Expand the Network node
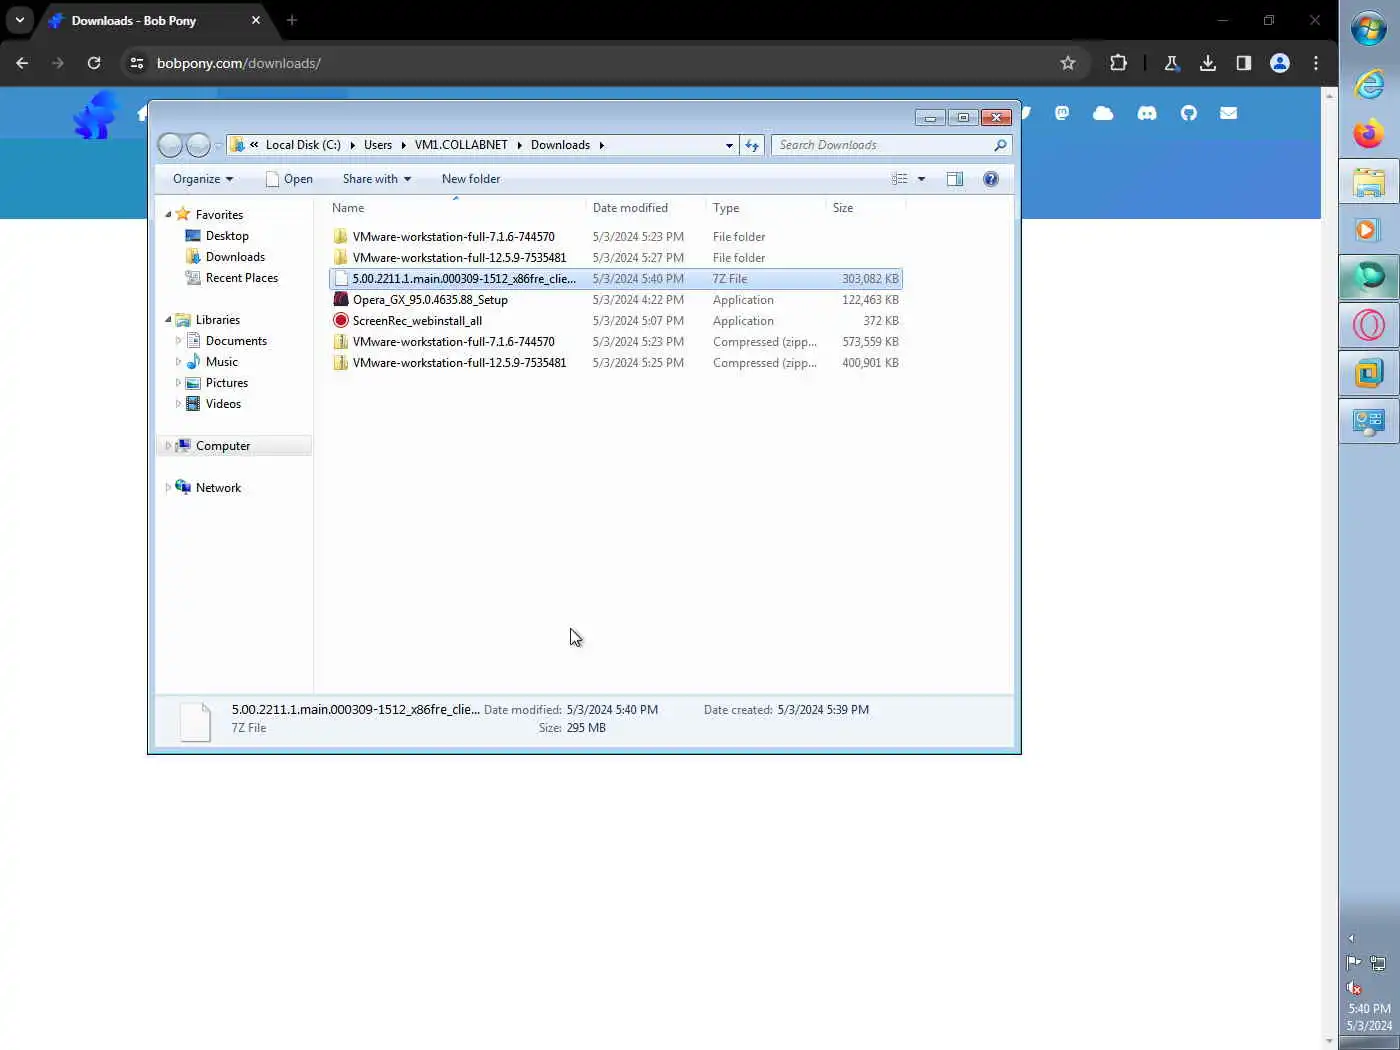 coord(167,488)
